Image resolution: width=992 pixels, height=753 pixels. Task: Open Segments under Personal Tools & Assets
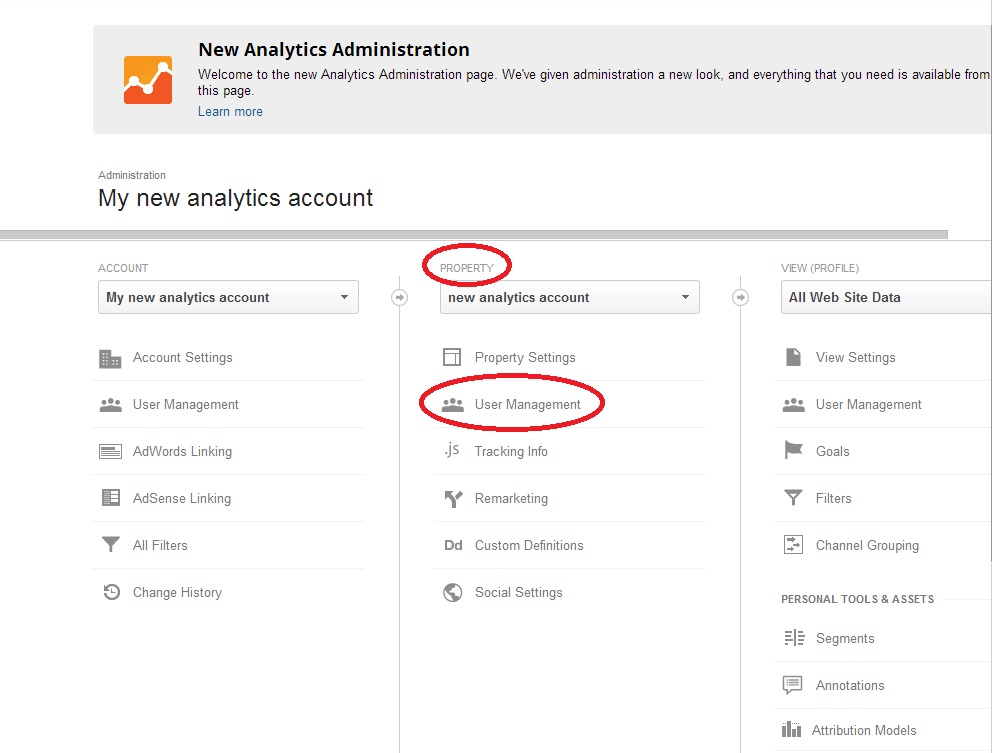click(844, 638)
